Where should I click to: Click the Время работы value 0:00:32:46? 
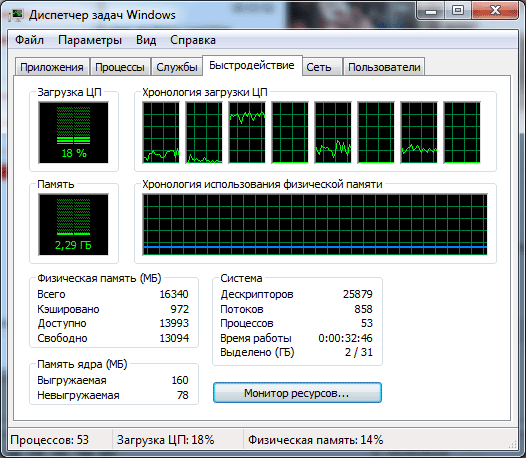tap(345, 338)
